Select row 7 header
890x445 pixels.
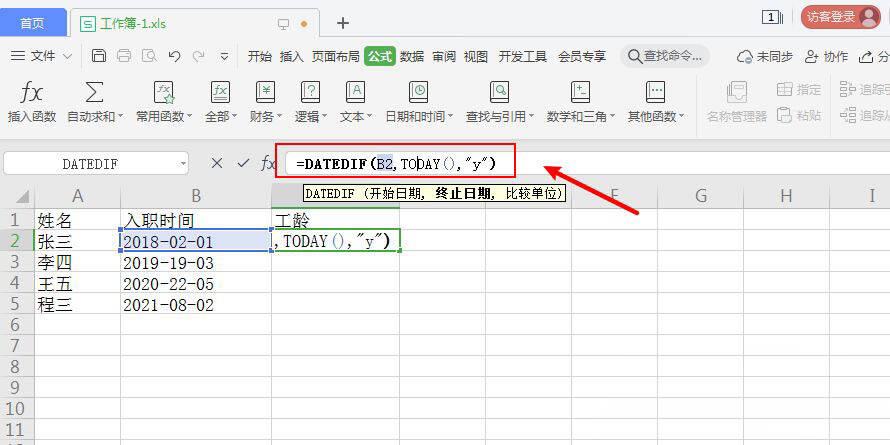coord(17,346)
